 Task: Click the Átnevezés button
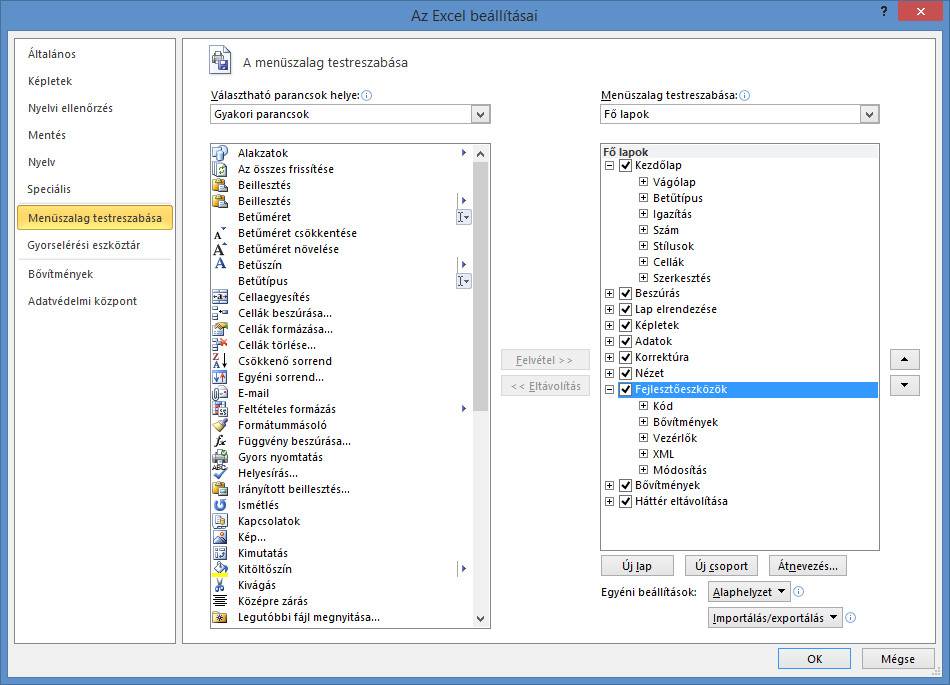click(808, 566)
